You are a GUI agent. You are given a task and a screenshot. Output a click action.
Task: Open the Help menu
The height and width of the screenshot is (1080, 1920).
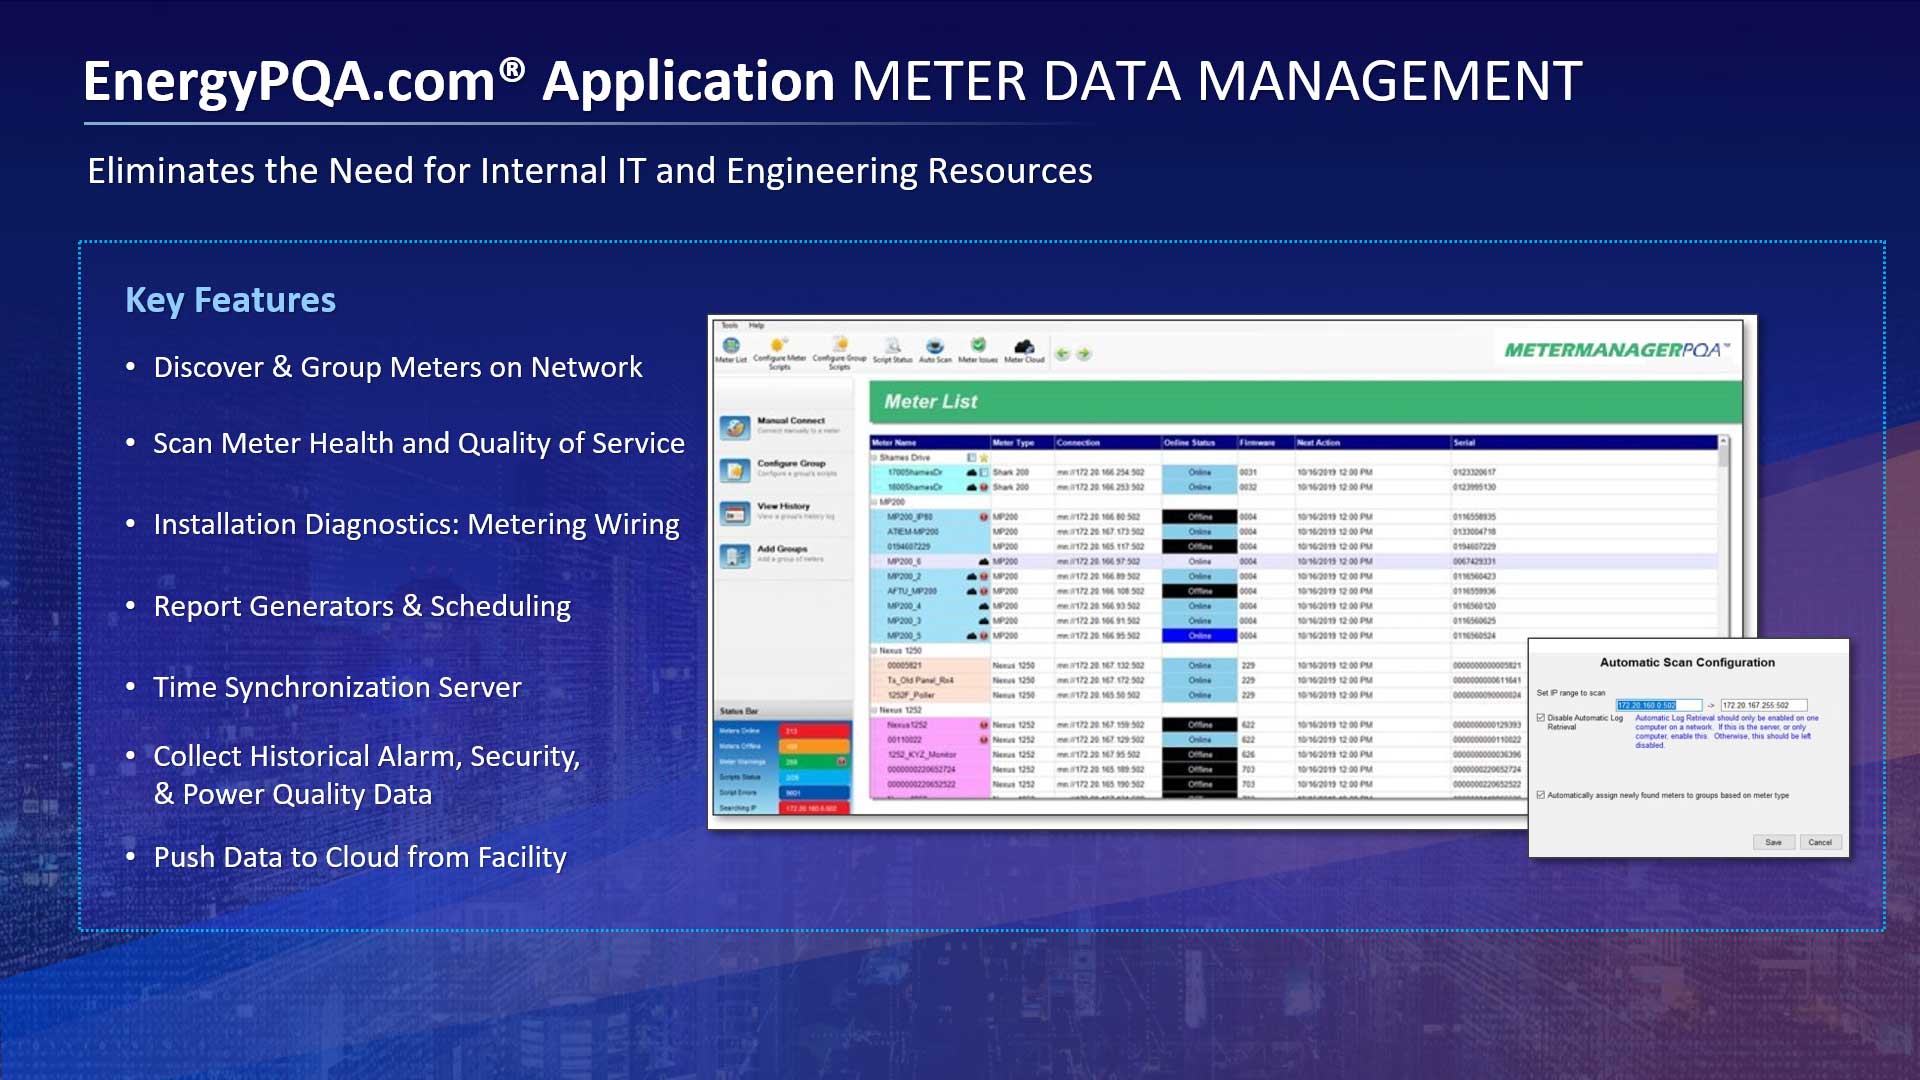click(756, 325)
